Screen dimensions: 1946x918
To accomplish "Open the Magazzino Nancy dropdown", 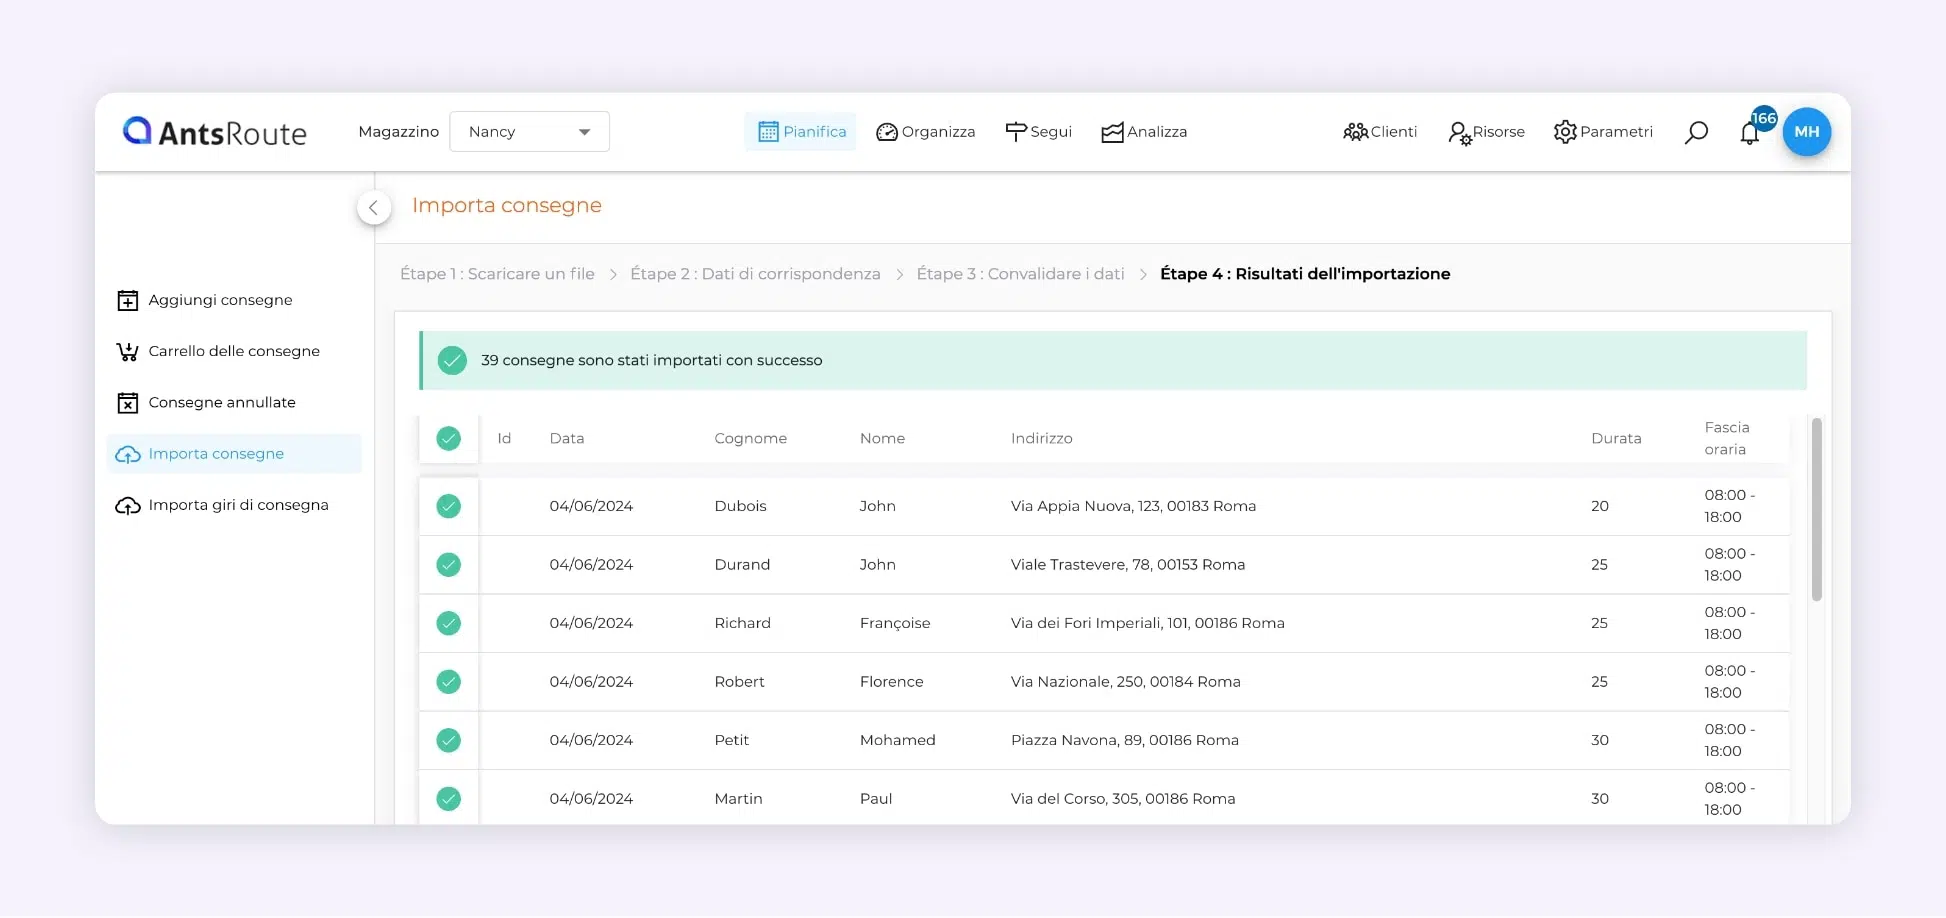I will pyautogui.click(x=529, y=132).
